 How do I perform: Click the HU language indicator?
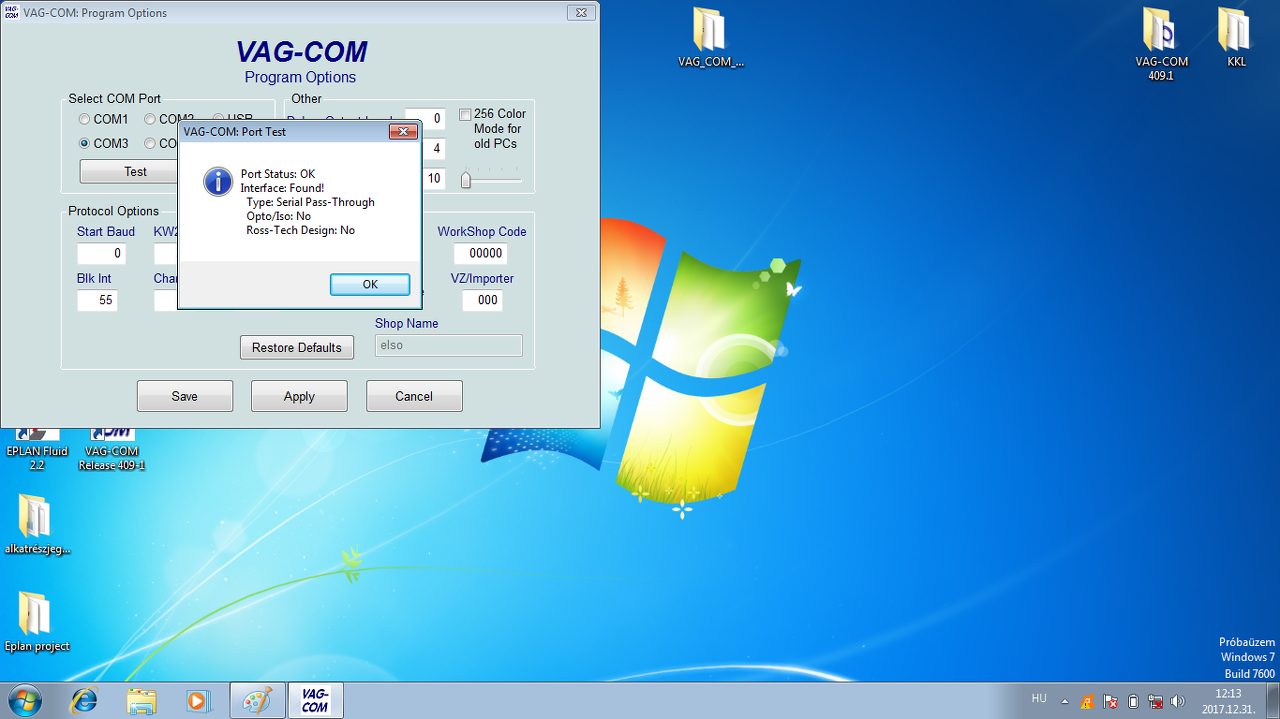coord(1039,698)
